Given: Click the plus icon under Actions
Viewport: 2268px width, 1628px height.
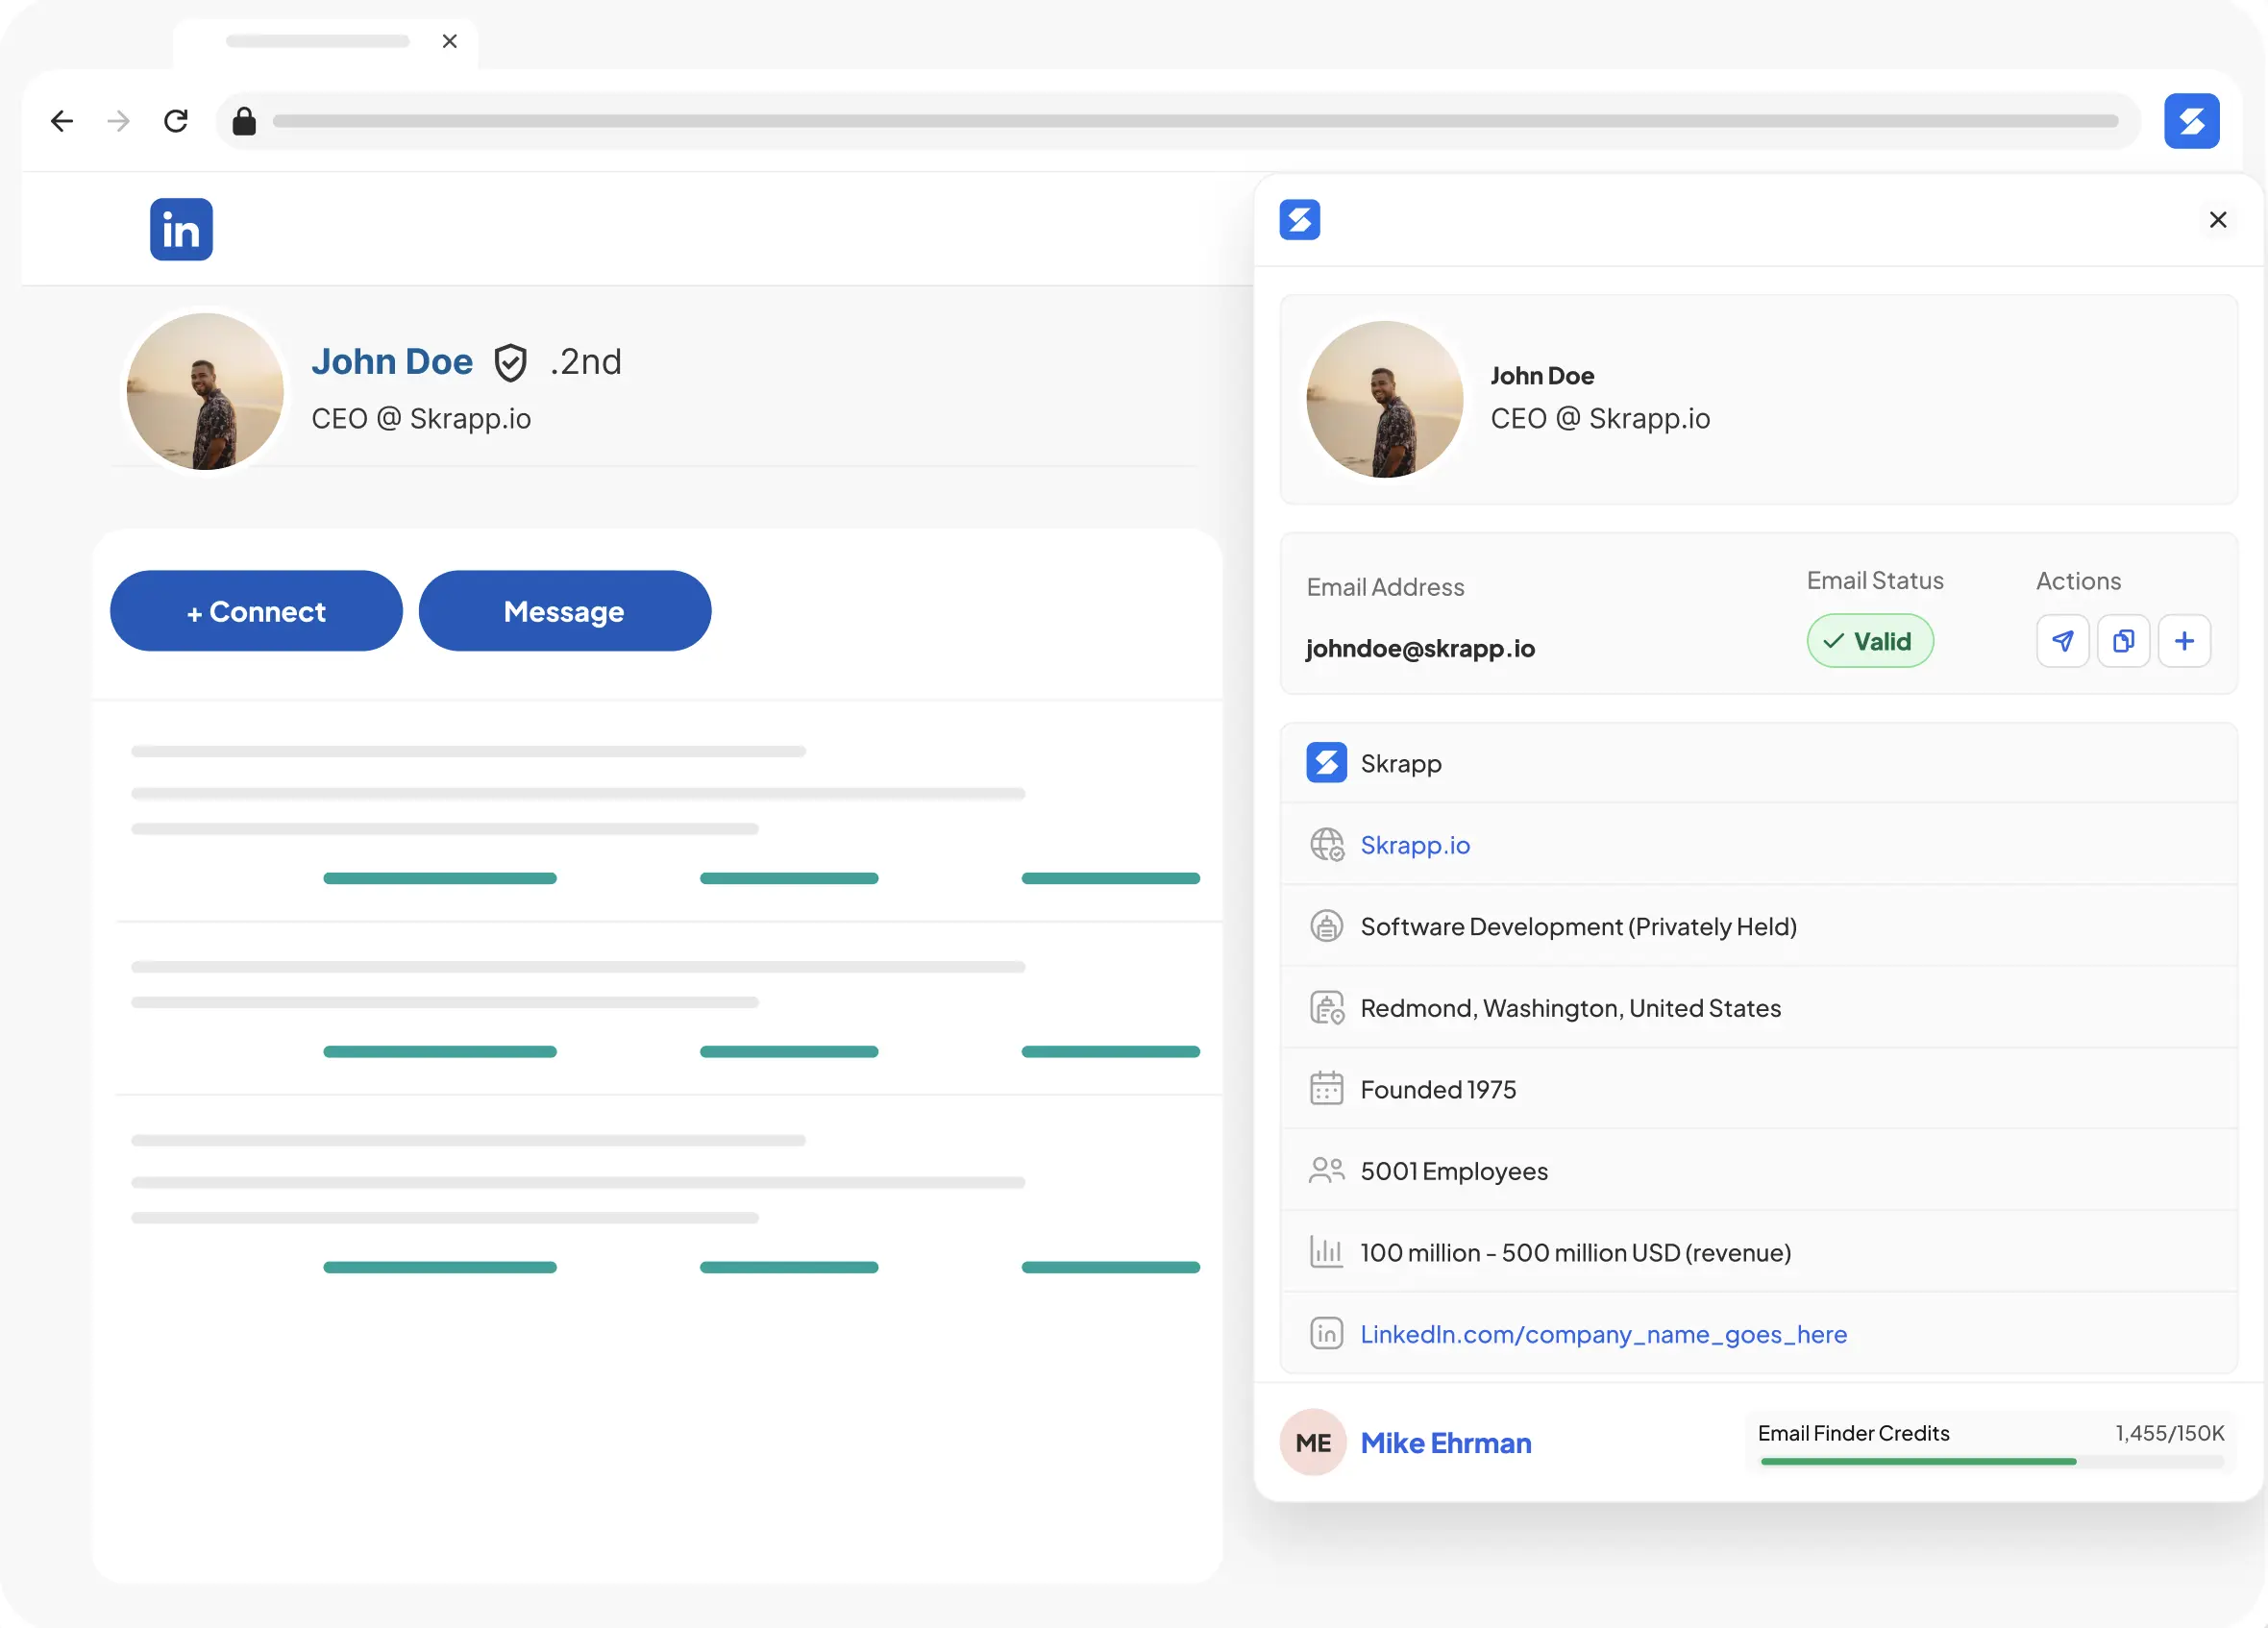Looking at the screenshot, I should [x=2185, y=641].
